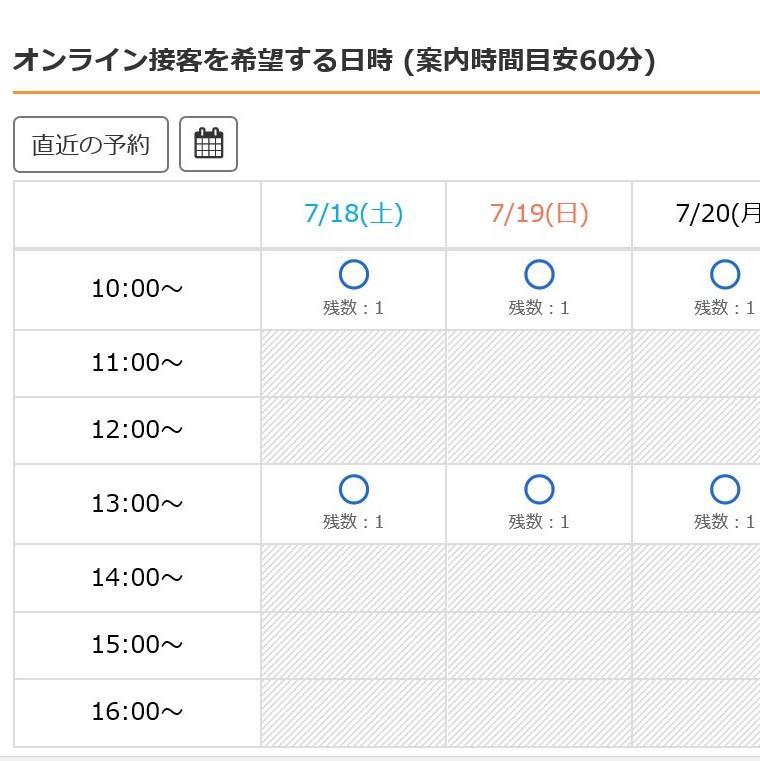The width and height of the screenshot is (760, 761).
Task: Select 7/20 10:00 available slot circle
Action: pyautogui.click(x=724, y=275)
